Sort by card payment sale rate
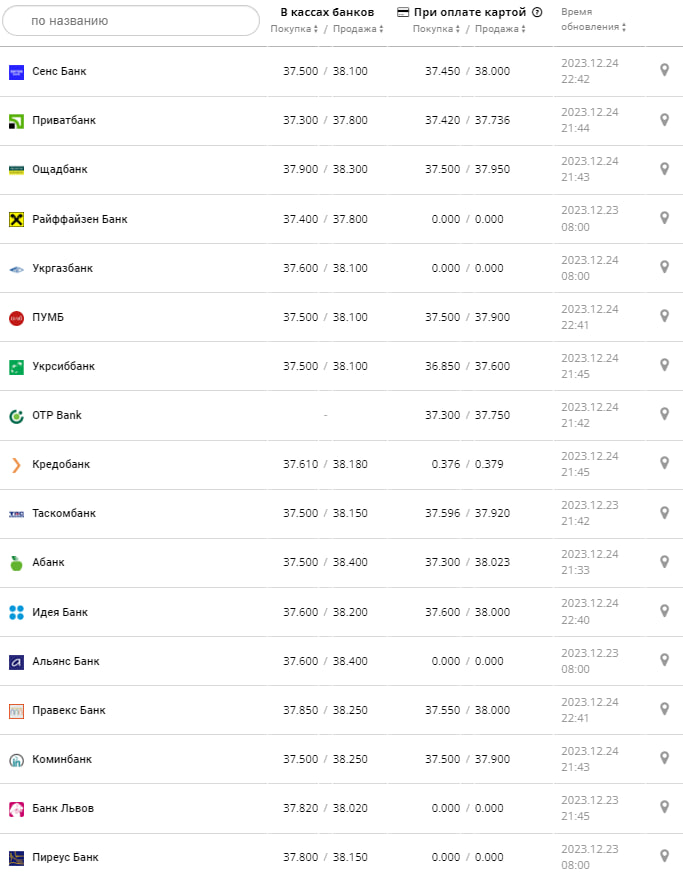The image size is (683, 872). [x=499, y=29]
